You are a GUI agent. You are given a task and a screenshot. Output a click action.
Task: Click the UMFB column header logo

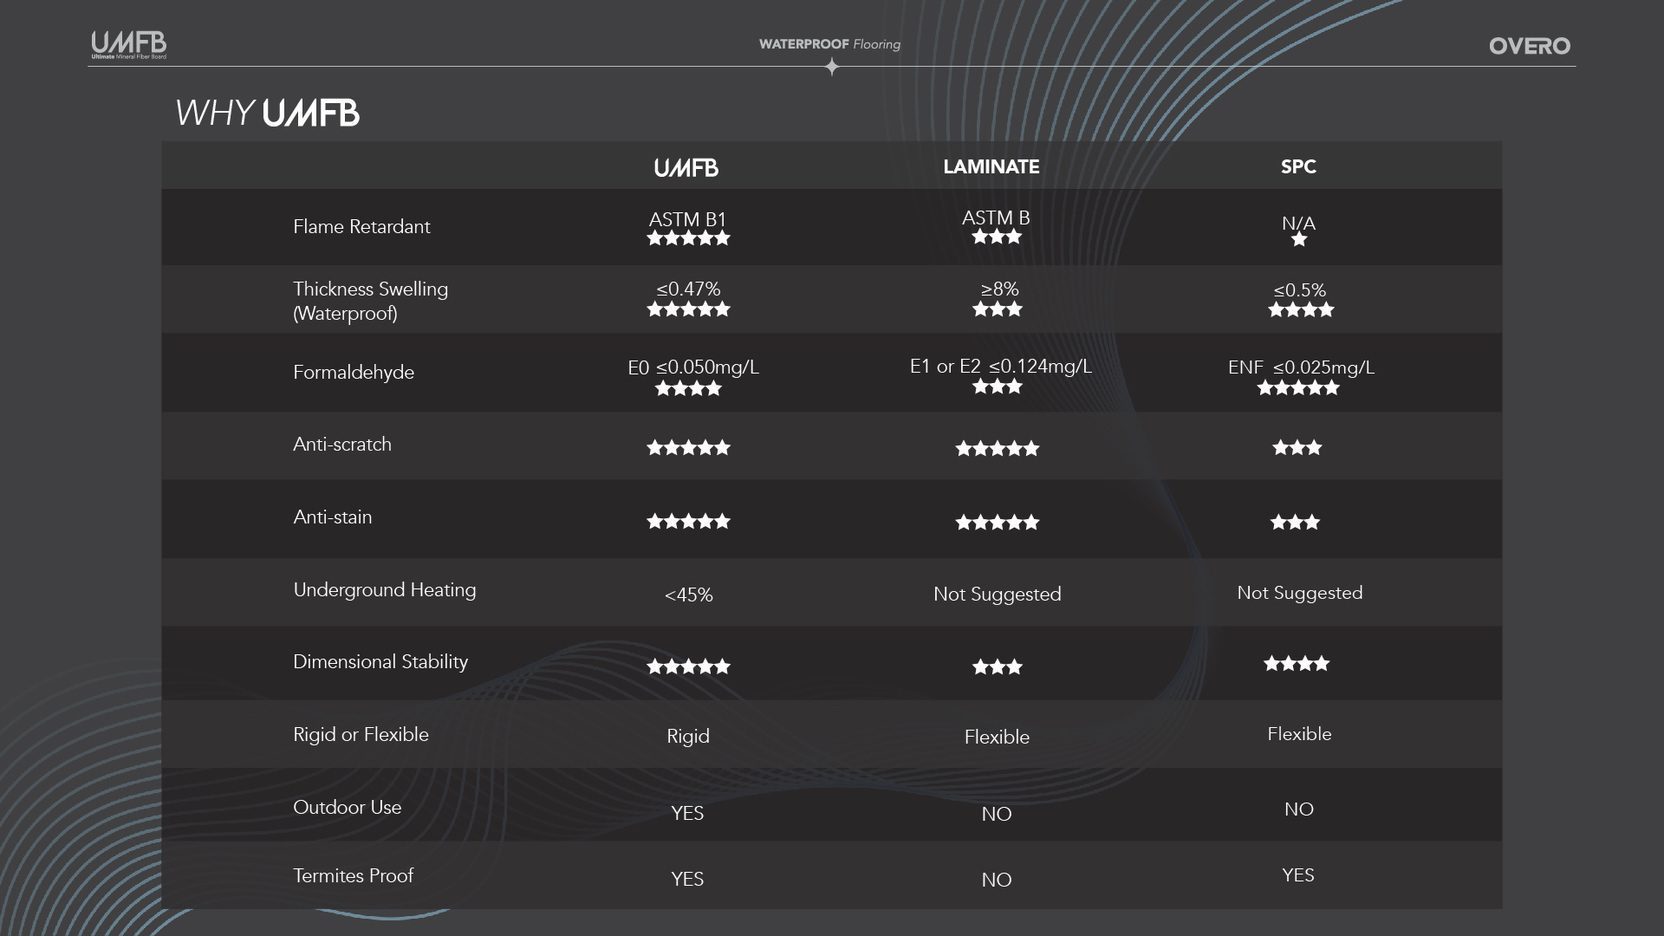tap(686, 168)
